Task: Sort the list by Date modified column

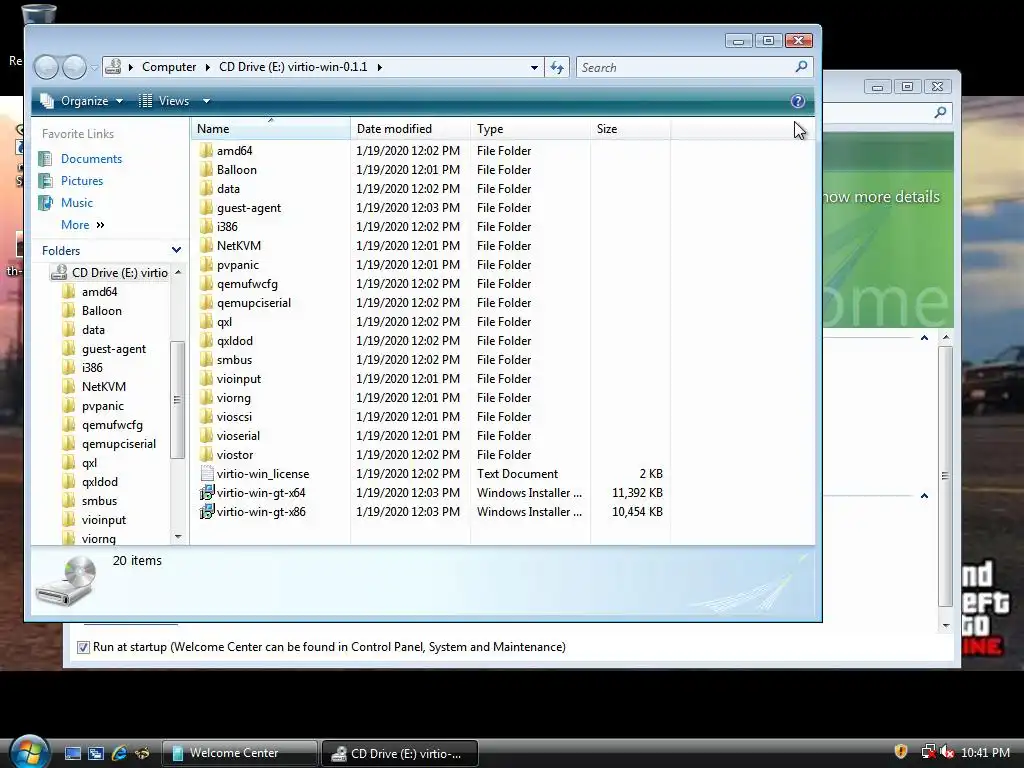Action: tap(410, 129)
